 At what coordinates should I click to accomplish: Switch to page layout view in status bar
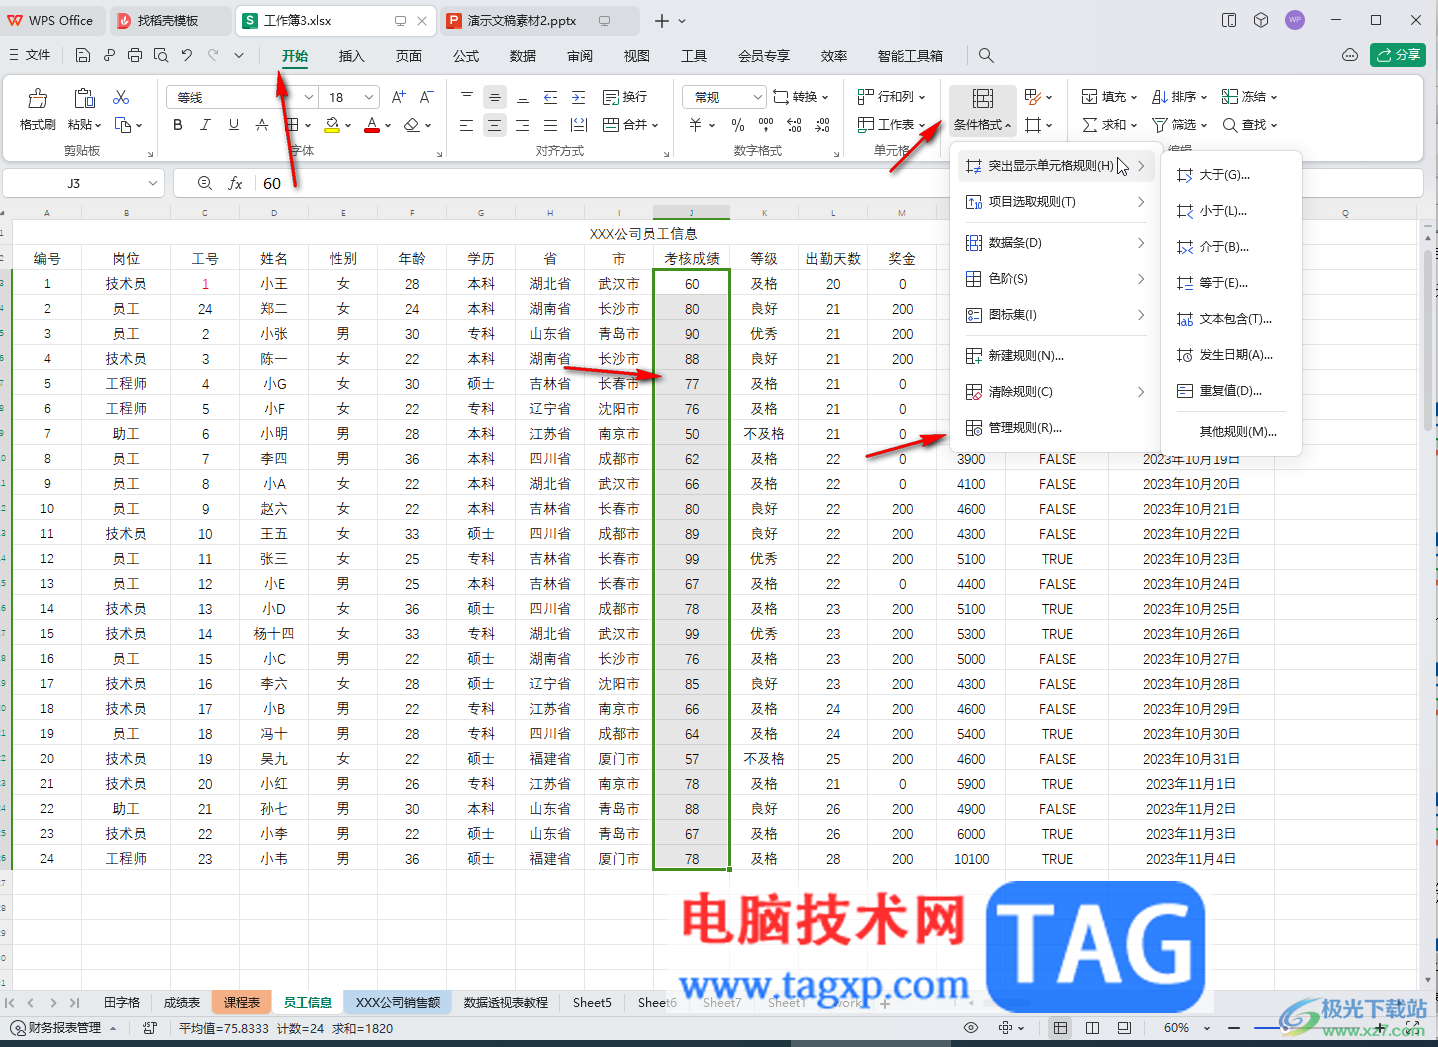(1092, 1028)
